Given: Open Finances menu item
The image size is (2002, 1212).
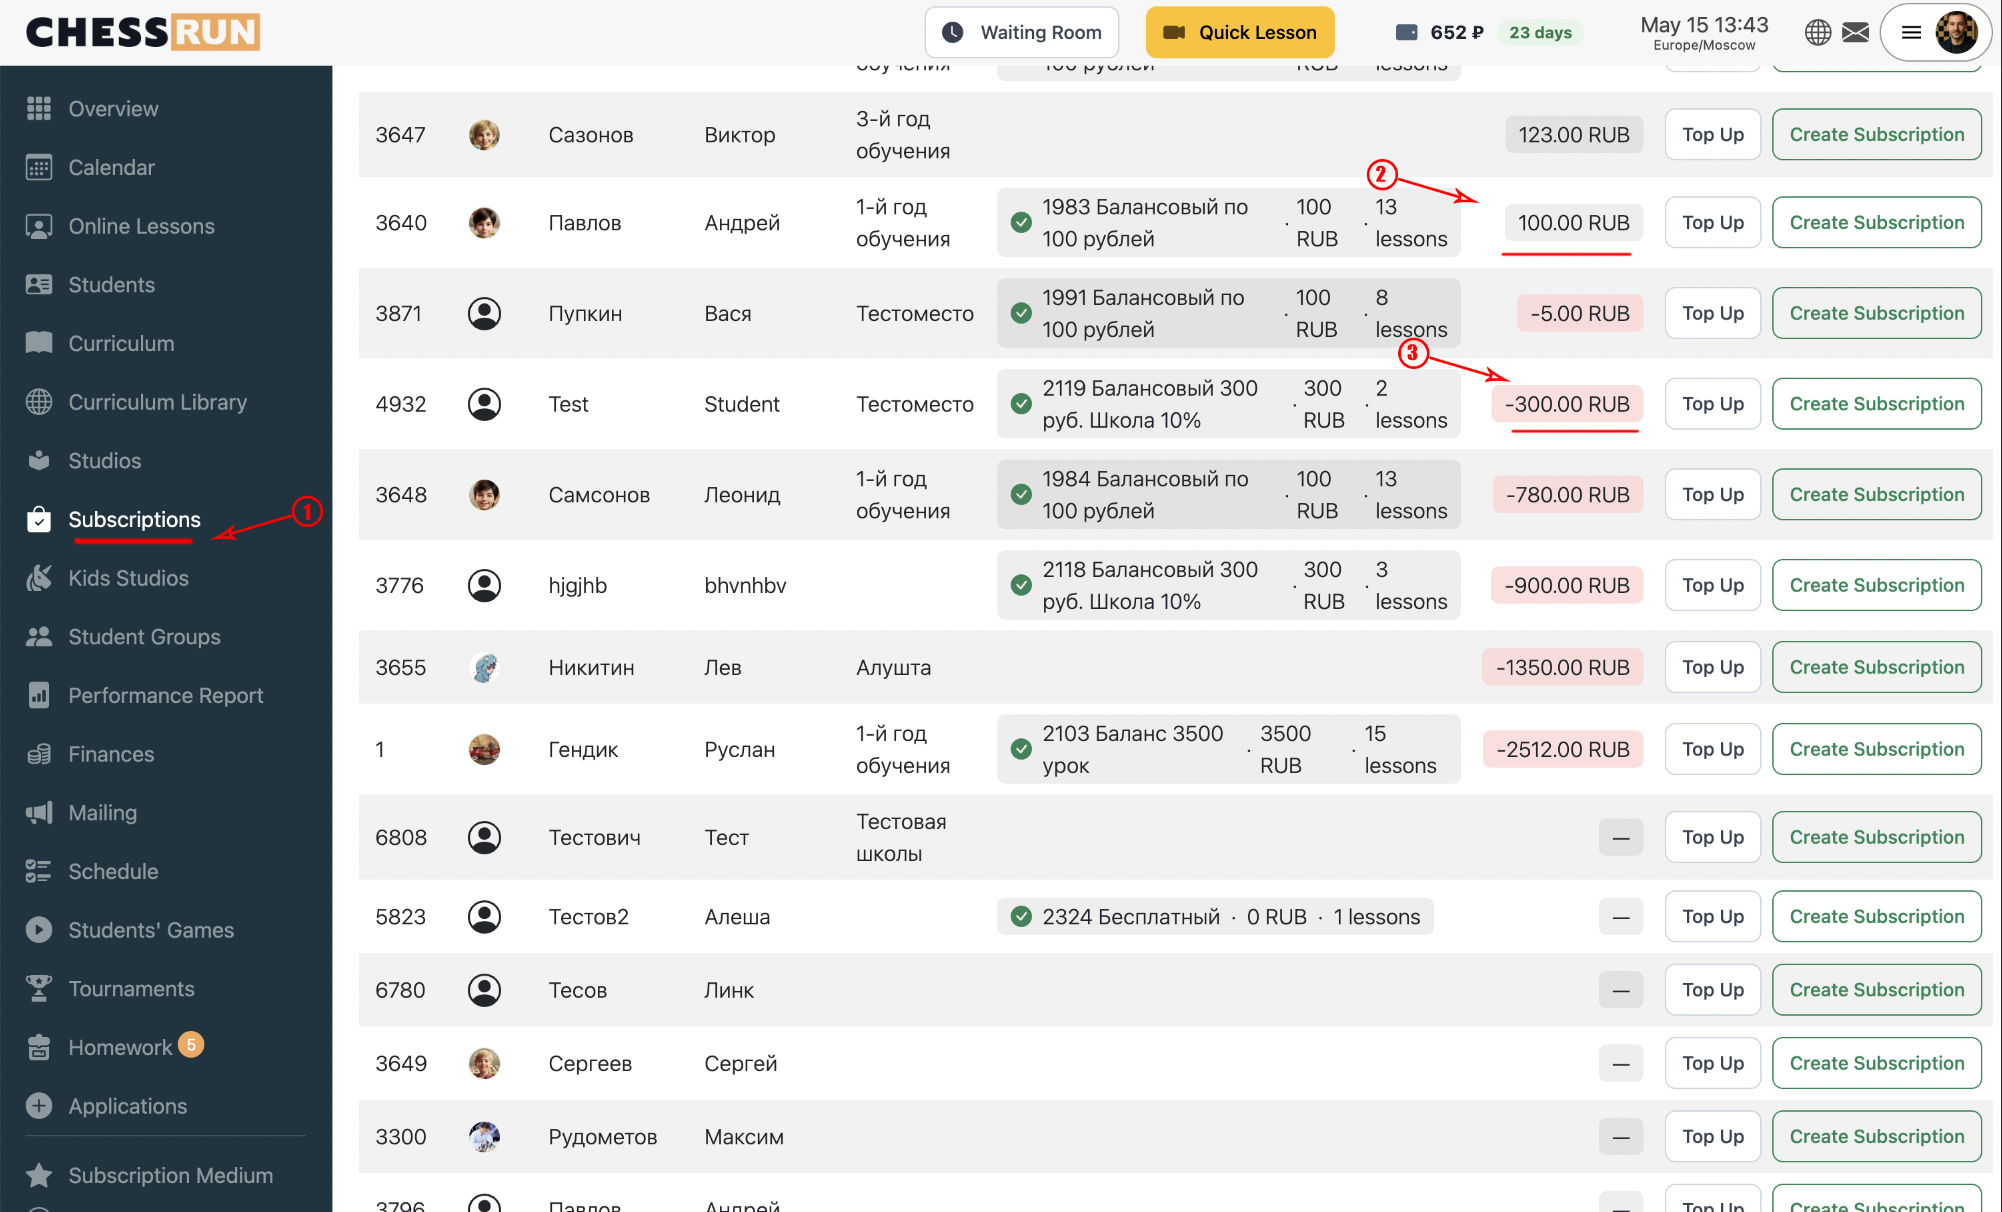Looking at the screenshot, I should [111, 754].
